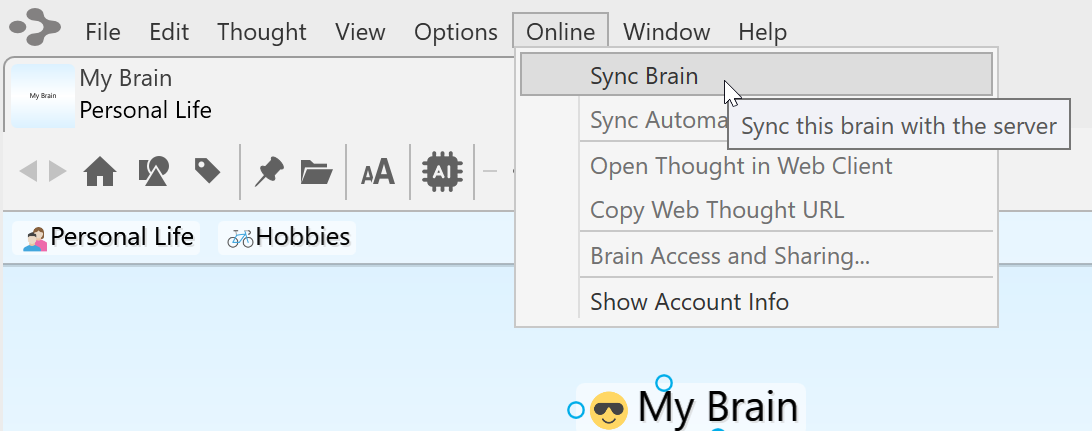Click the Home thought toolbar icon

[x=100, y=172]
